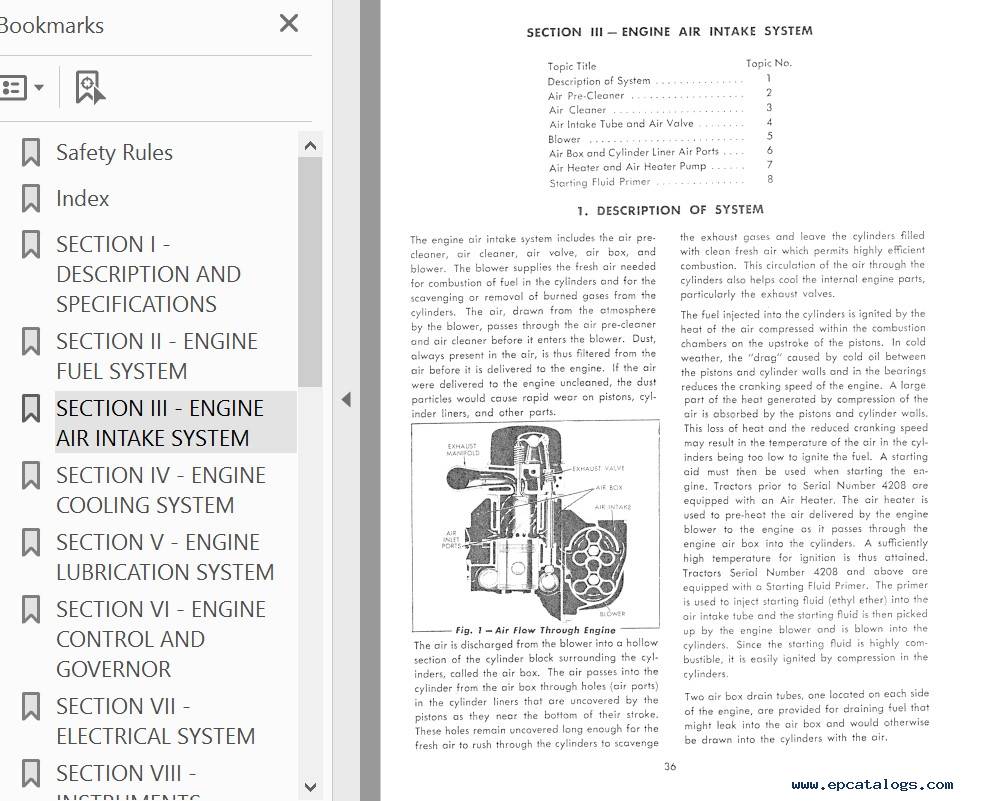This screenshot has width=1004, height=801.
Task: Go to Section VI Engine Control and Governor
Action: (x=161, y=638)
